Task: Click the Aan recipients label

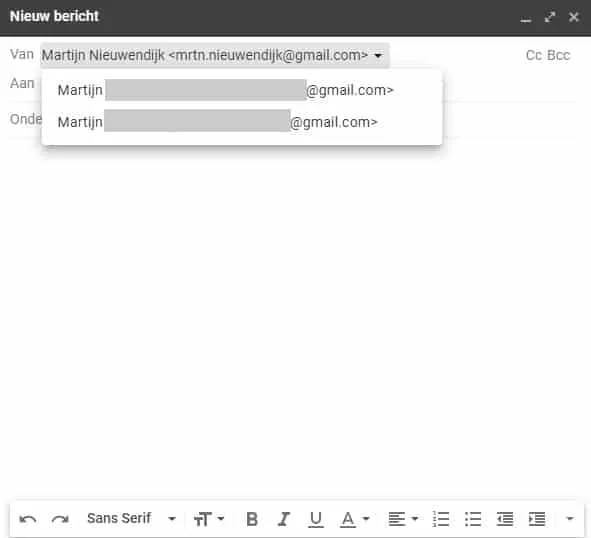Action: [22, 83]
